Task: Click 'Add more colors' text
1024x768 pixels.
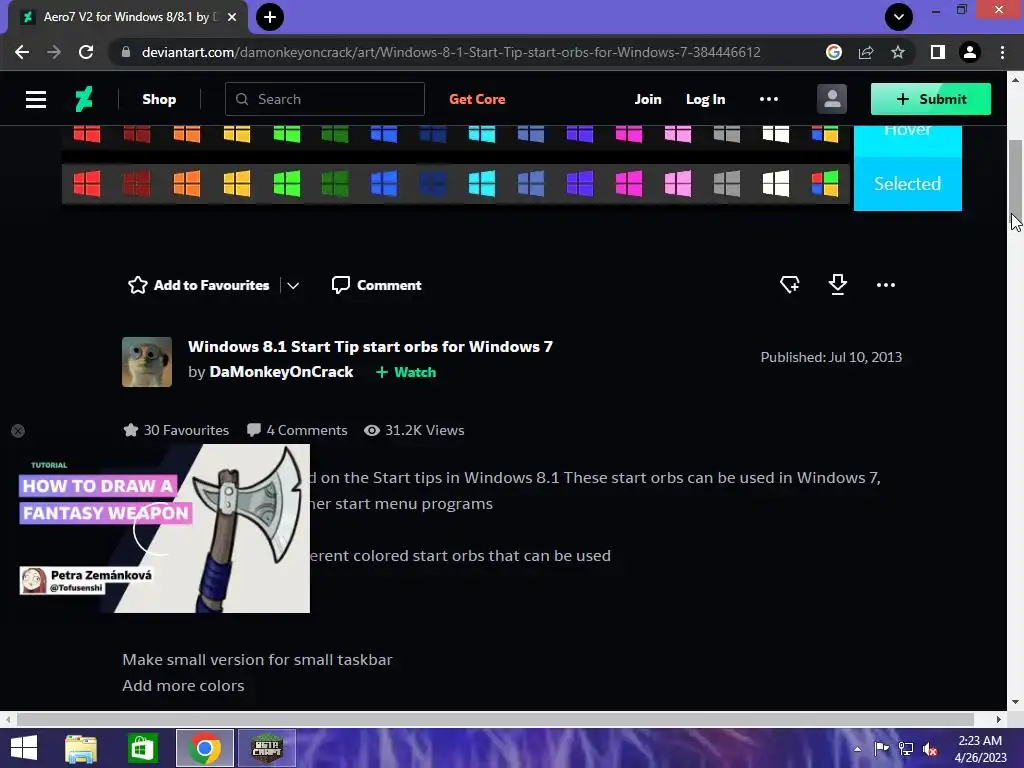Action: pos(183,686)
